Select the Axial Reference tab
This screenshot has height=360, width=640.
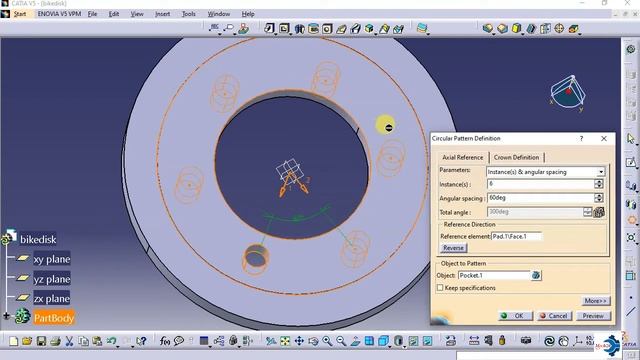pyautogui.click(x=462, y=158)
